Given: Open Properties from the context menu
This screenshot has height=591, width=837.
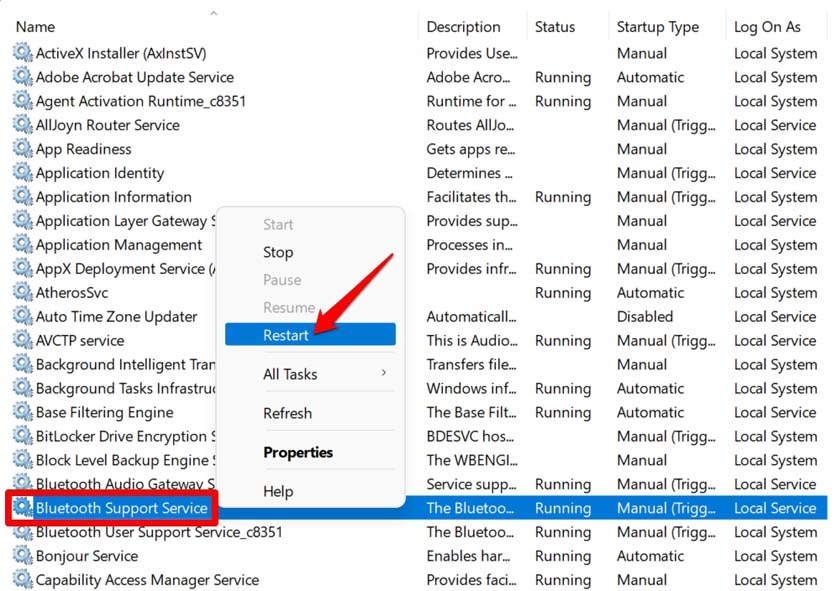Looking at the screenshot, I should pyautogui.click(x=298, y=453).
